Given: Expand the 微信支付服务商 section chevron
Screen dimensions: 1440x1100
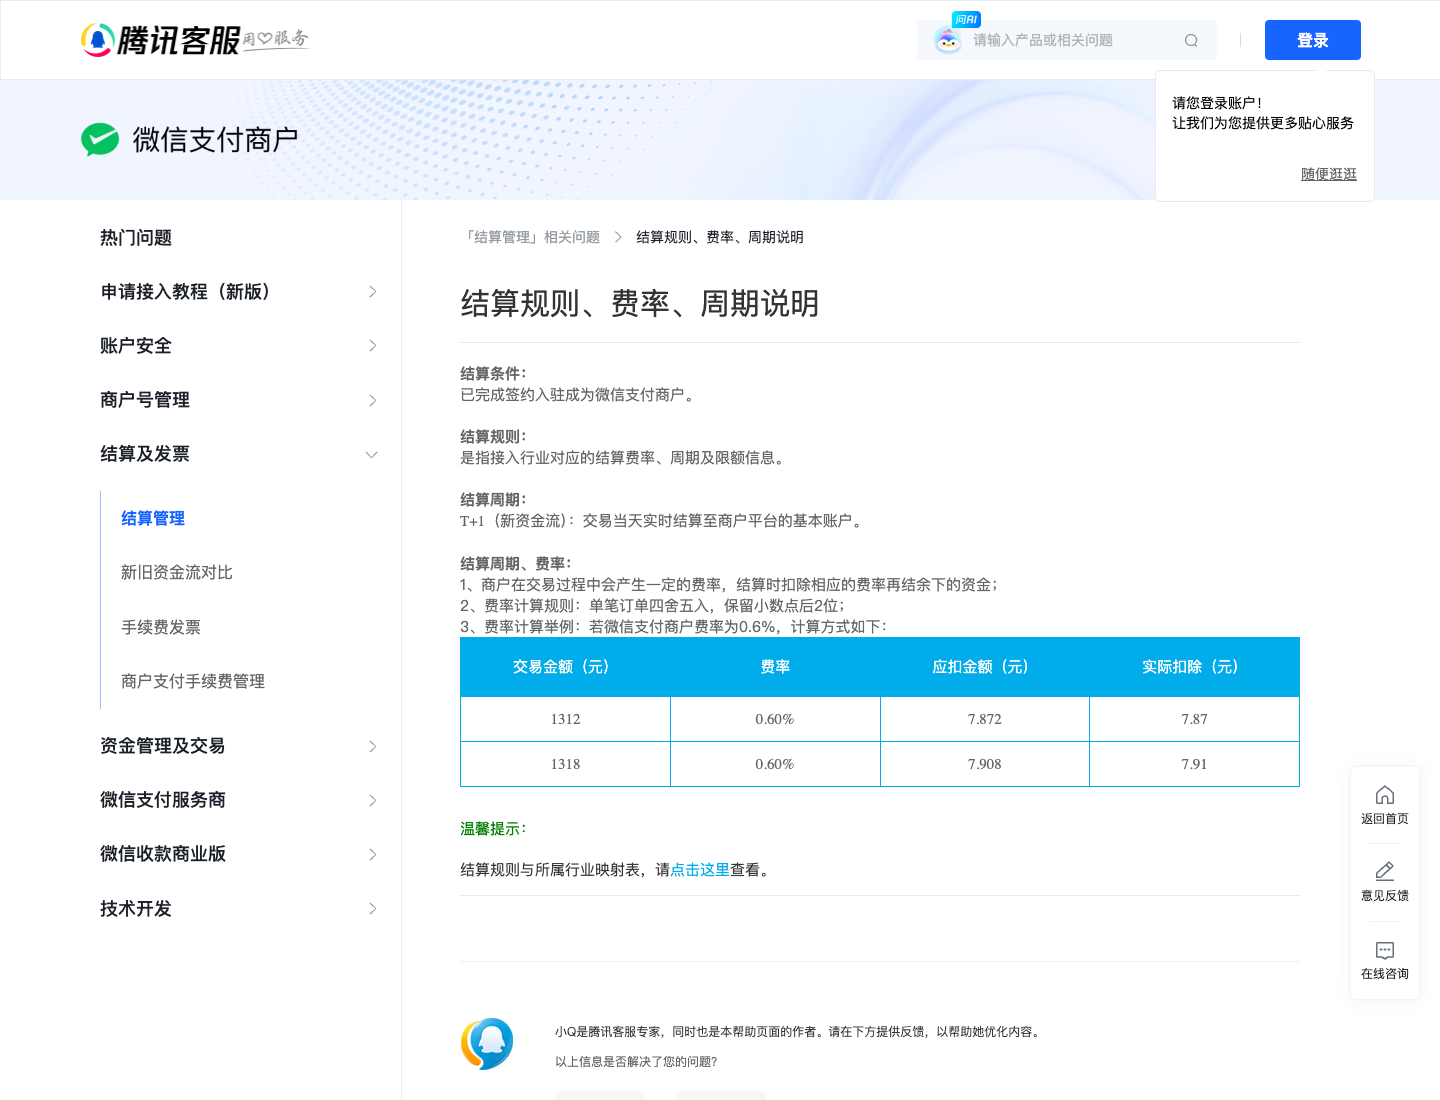Looking at the screenshot, I should click(373, 800).
